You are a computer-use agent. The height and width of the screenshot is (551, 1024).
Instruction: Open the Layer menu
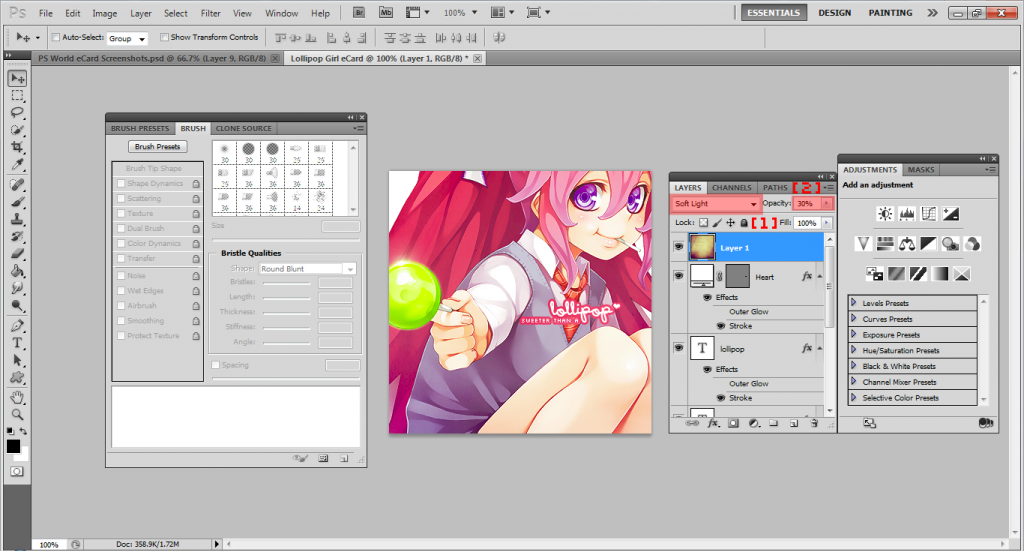[140, 13]
